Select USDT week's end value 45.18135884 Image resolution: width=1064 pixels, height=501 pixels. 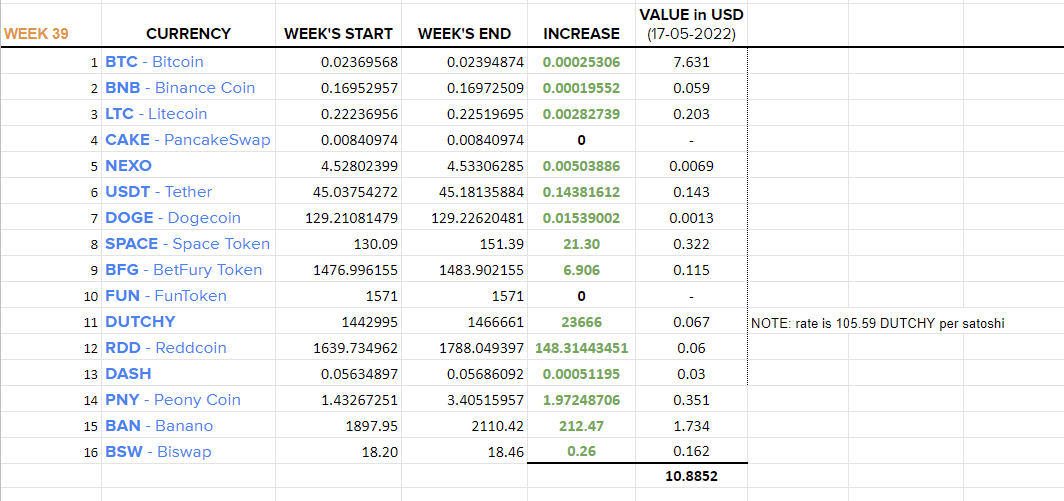tap(464, 192)
